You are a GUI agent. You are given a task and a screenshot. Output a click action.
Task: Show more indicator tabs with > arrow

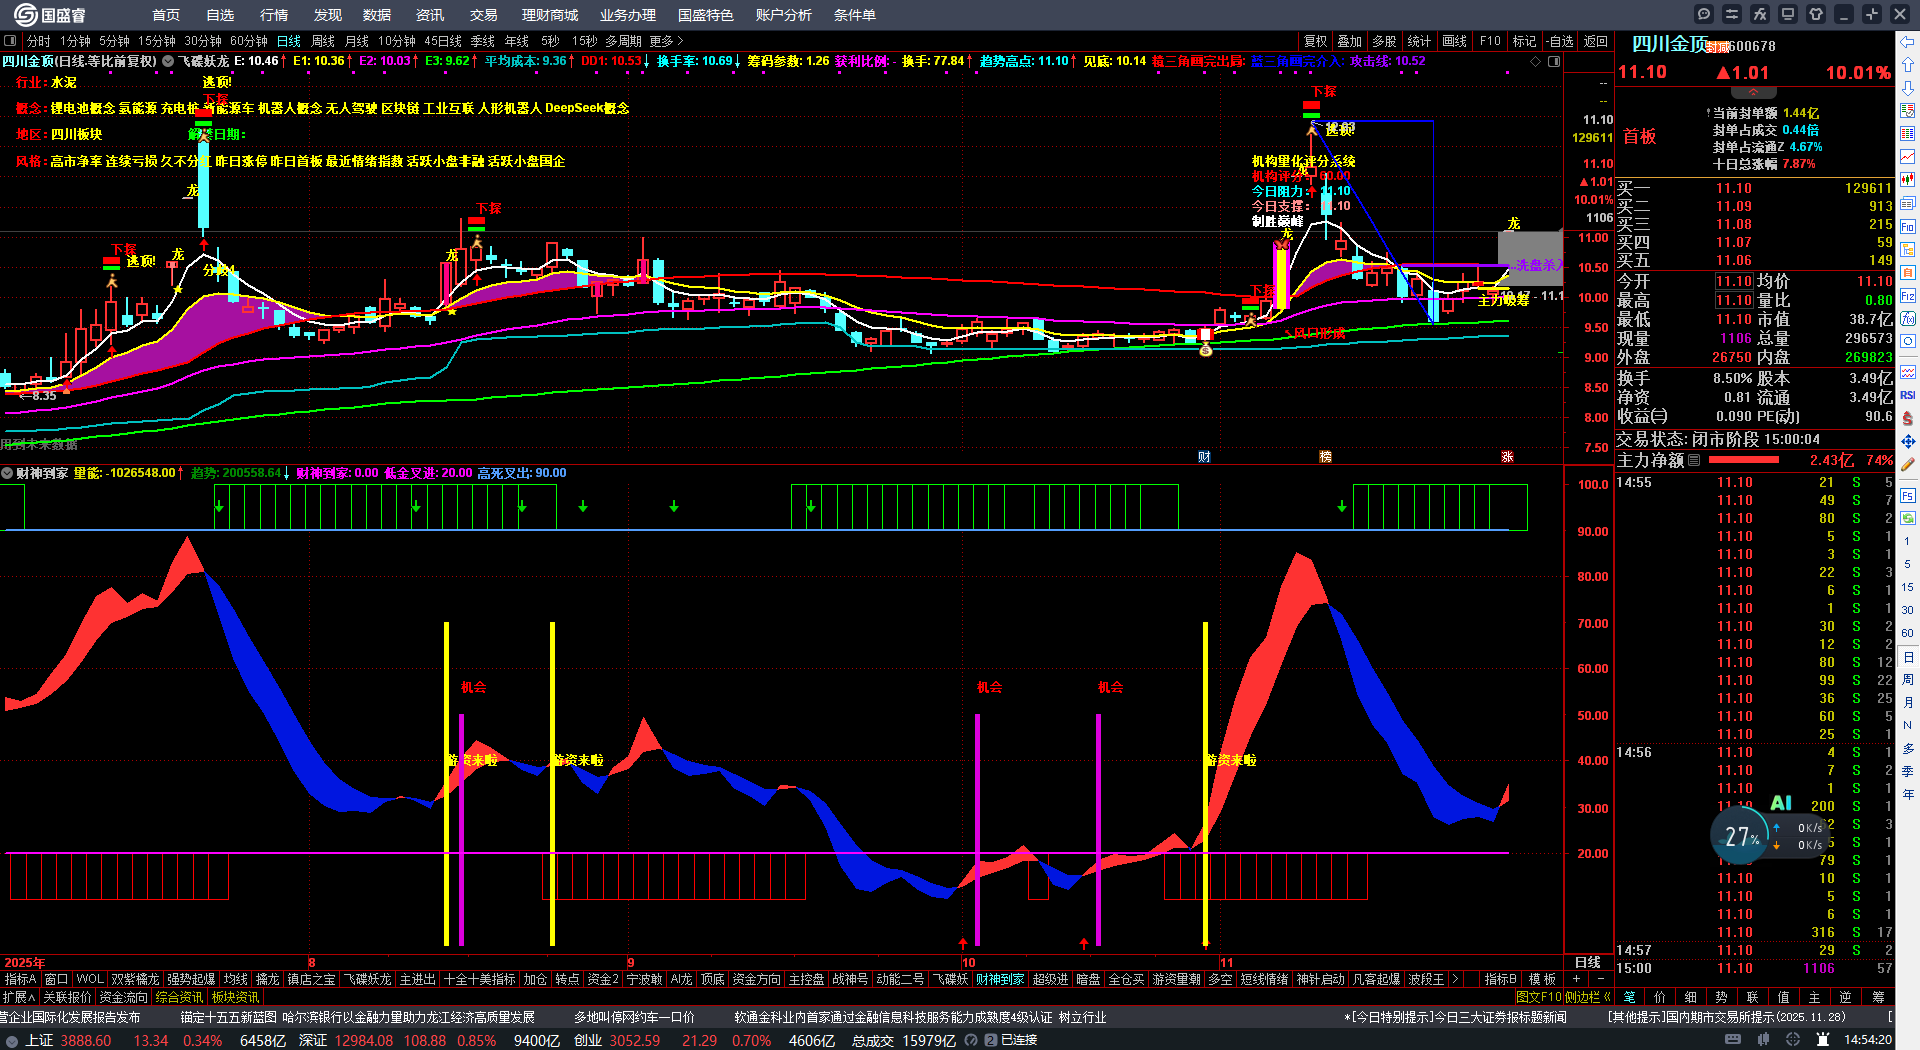(x=1455, y=979)
